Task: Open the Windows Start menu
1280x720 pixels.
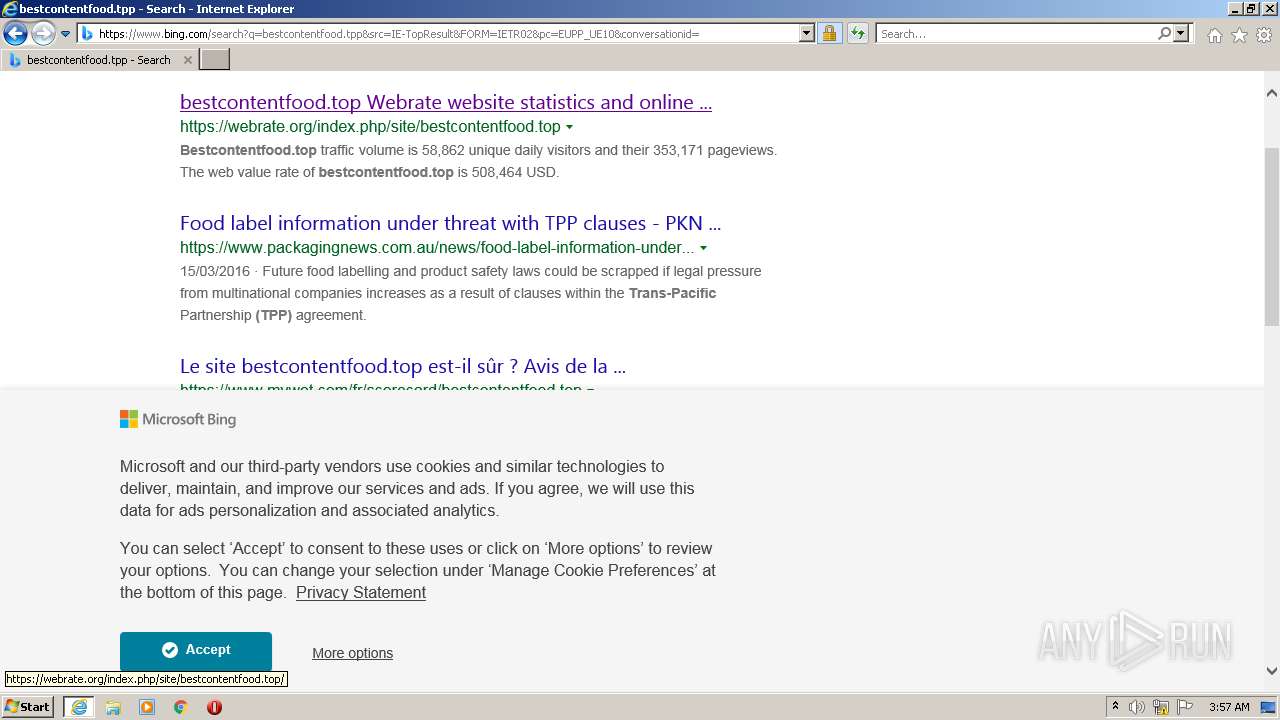Action: click(x=28, y=707)
